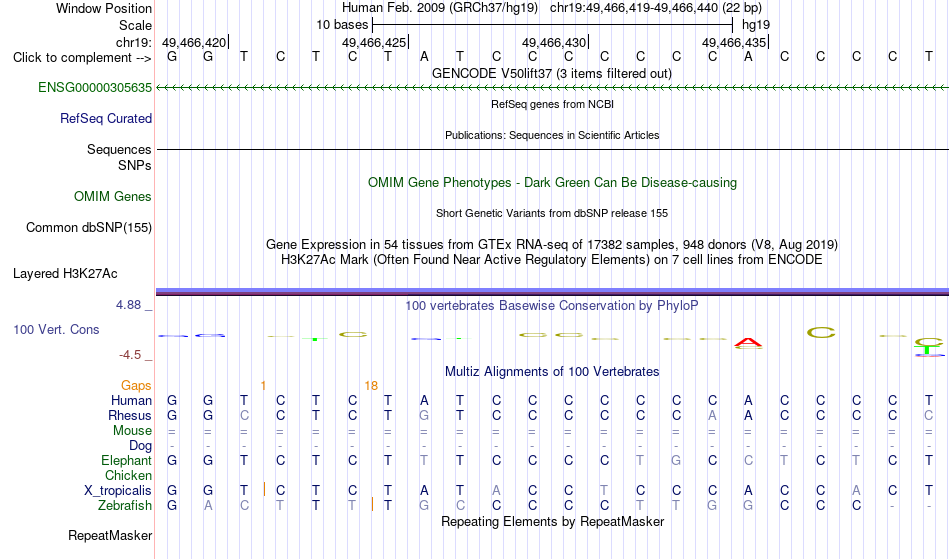
Task: Click the red A in conservation logo
Action: 748,343
